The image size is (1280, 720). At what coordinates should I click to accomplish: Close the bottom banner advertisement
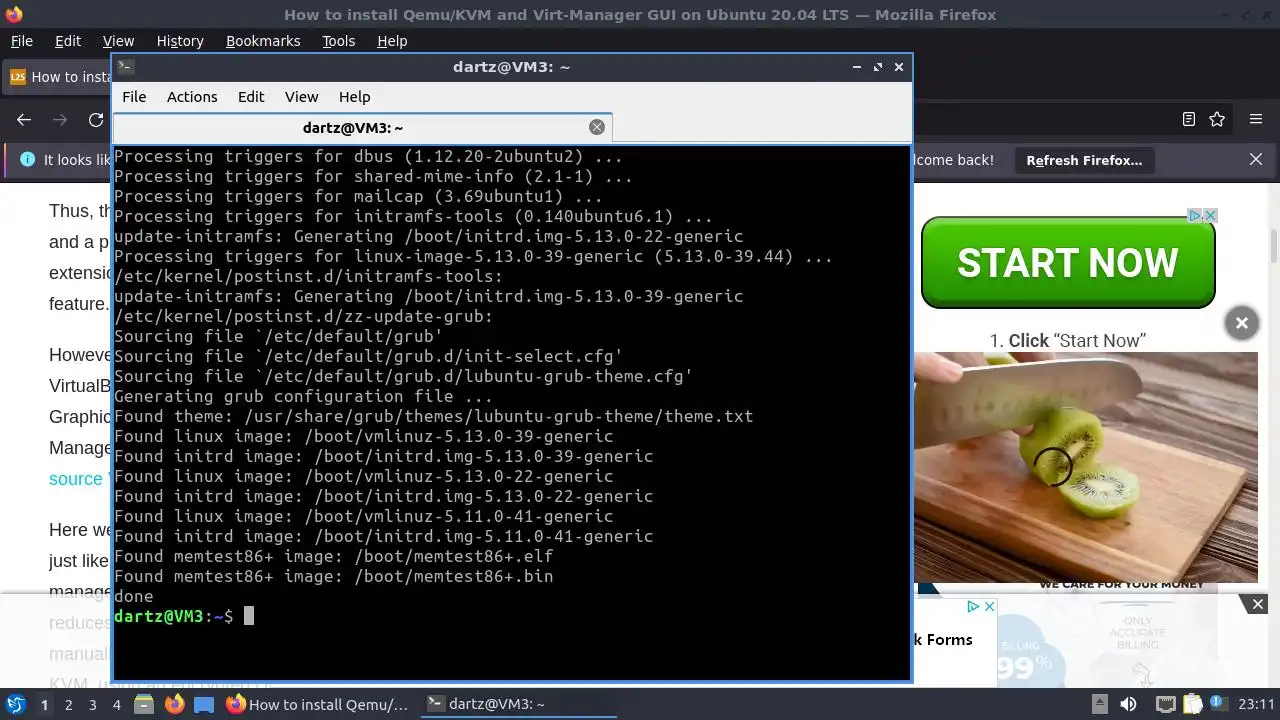click(x=1258, y=604)
